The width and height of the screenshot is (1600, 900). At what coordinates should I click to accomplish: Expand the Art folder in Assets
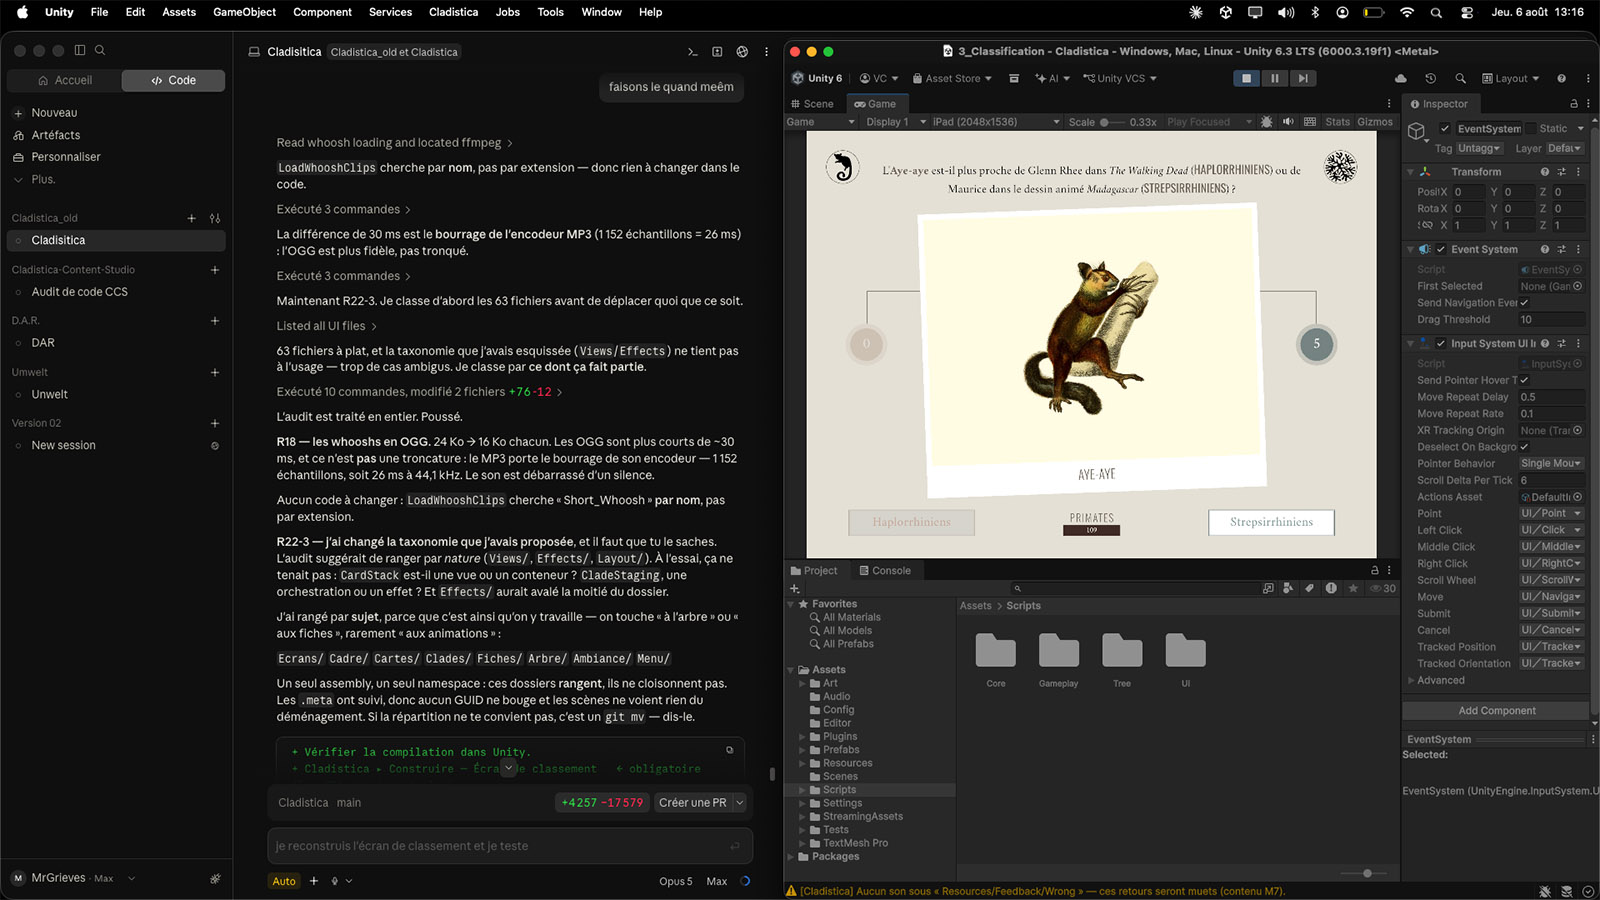click(802, 684)
